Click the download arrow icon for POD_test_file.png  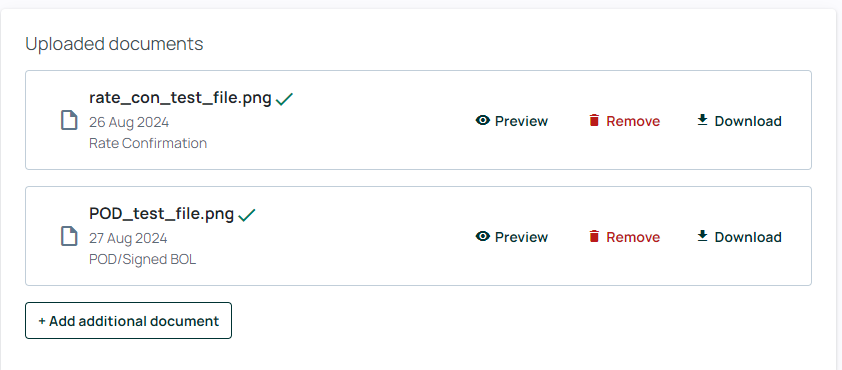[702, 236]
